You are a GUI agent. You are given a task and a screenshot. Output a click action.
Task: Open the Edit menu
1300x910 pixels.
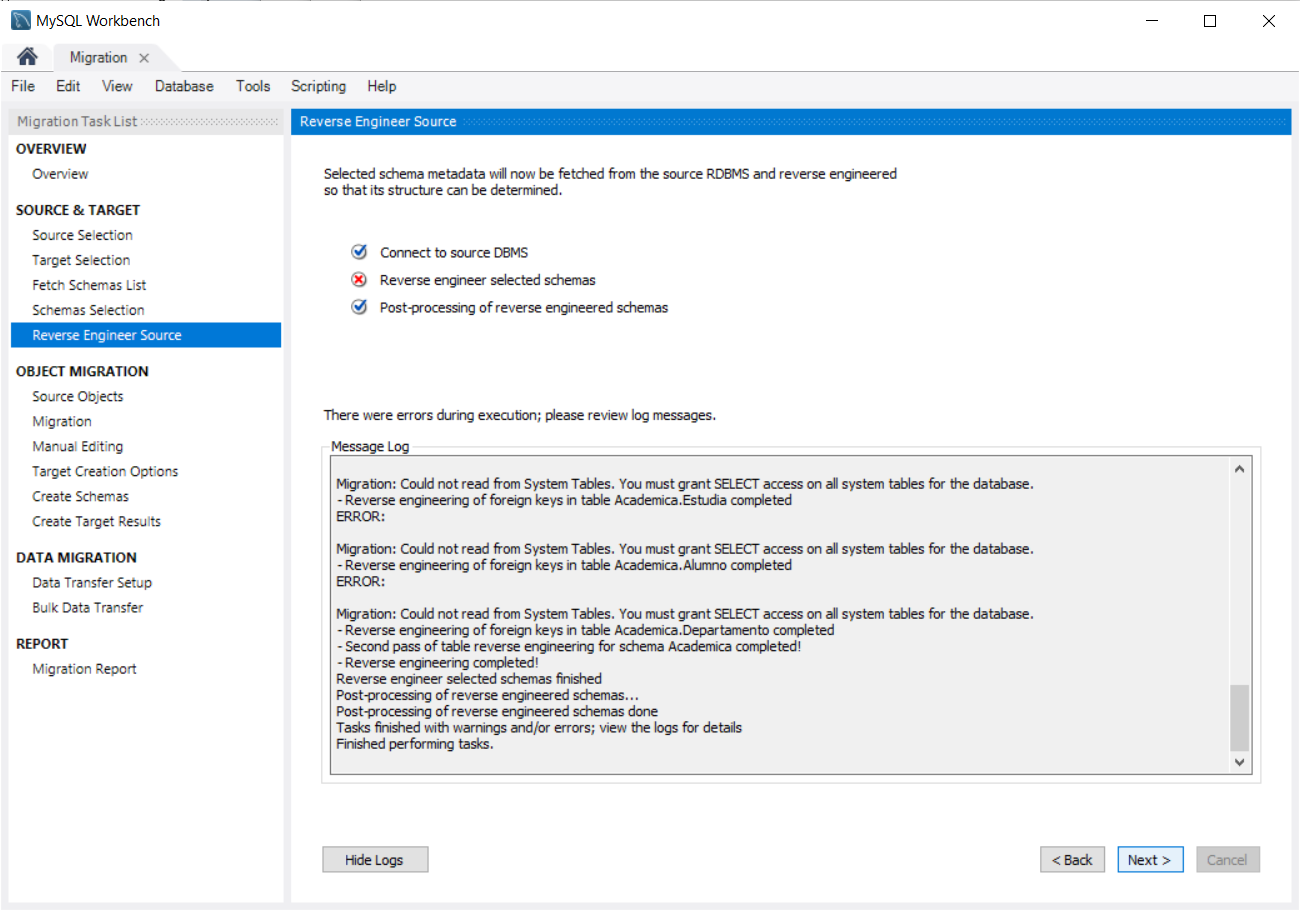[x=68, y=86]
